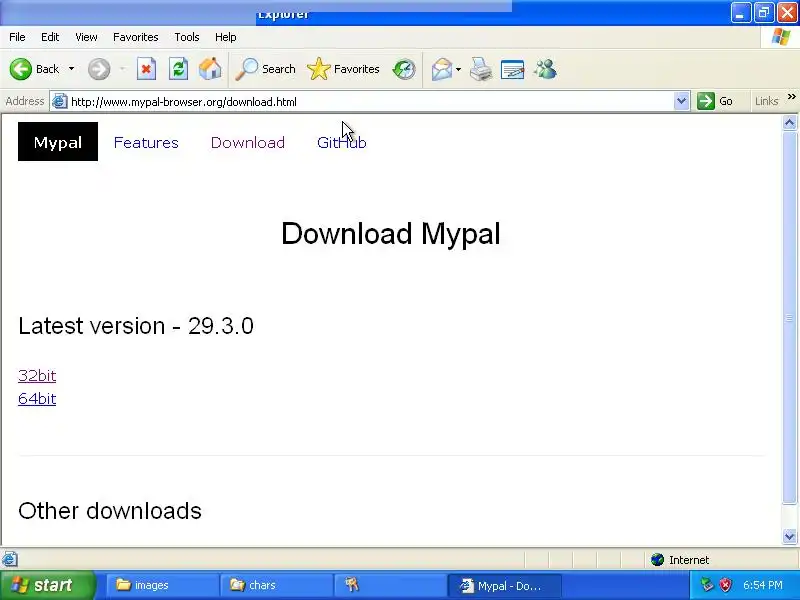Open the Search magnifier toolbar button
The height and width of the screenshot is (600, 800).
tap(265, 69)
